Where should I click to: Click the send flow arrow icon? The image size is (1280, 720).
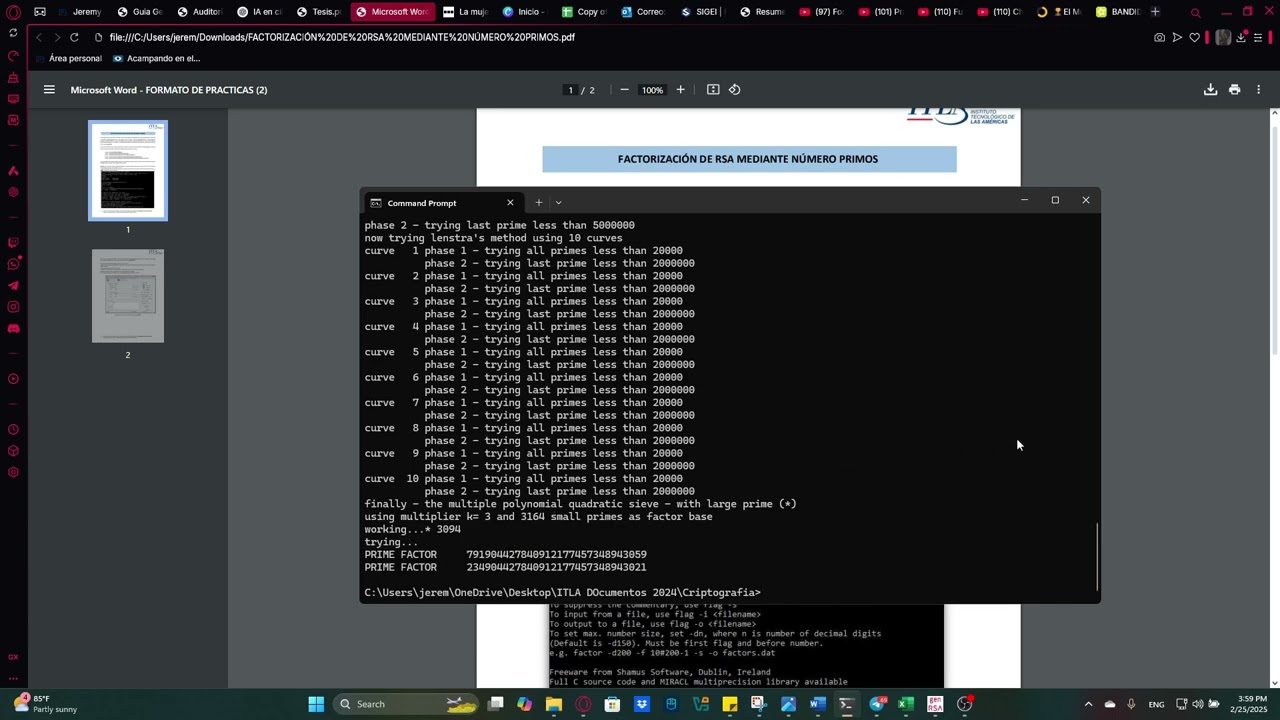[1177, 37]
